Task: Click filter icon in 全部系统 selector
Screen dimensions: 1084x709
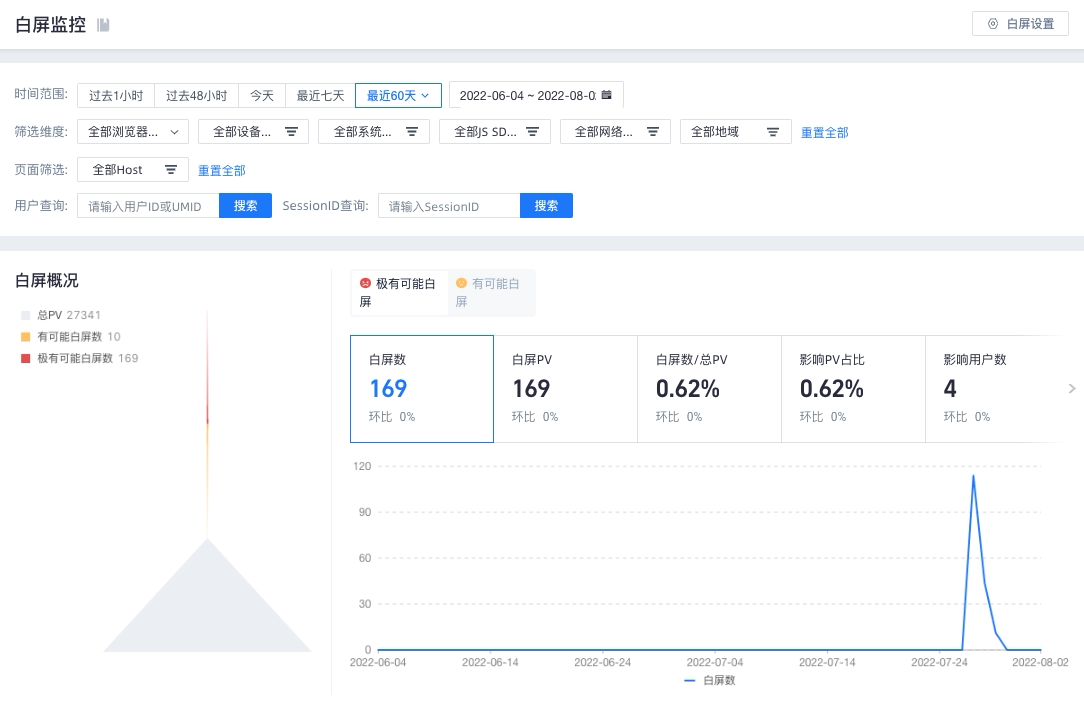Action: 411,131
